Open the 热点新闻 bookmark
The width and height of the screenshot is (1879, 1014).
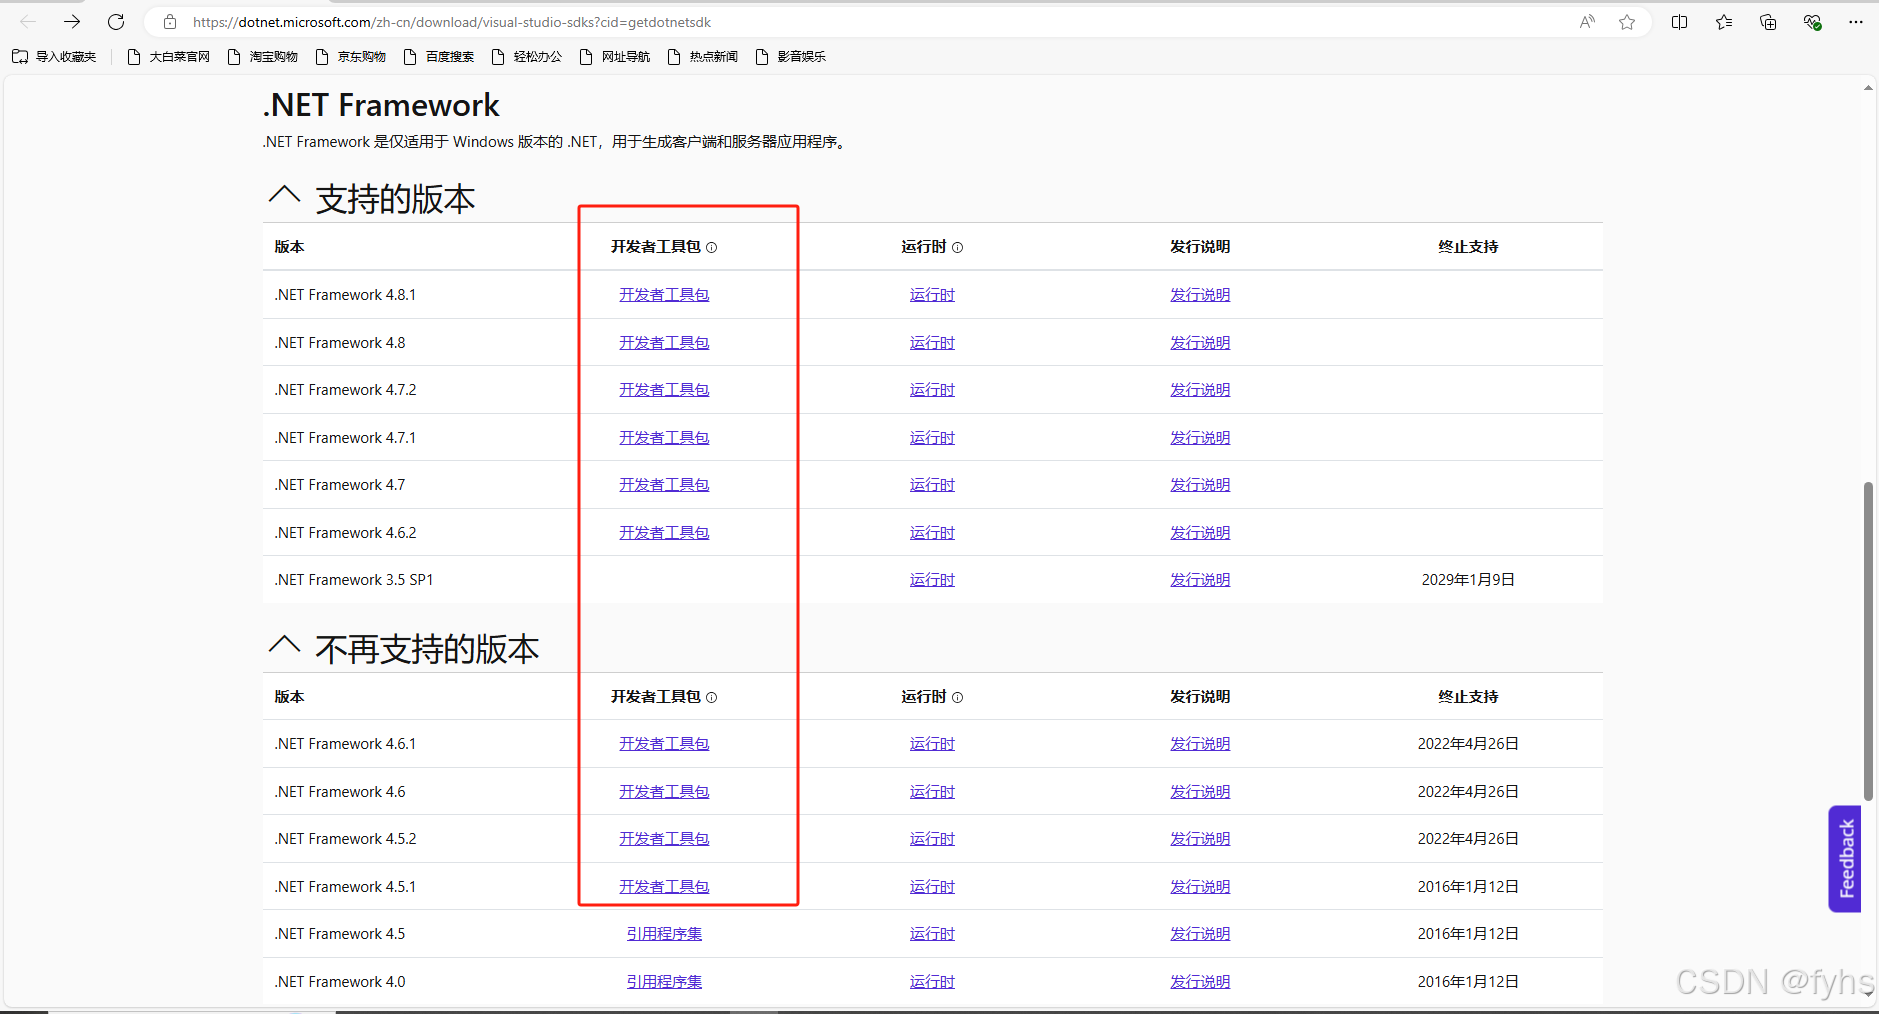pos(702,57)
